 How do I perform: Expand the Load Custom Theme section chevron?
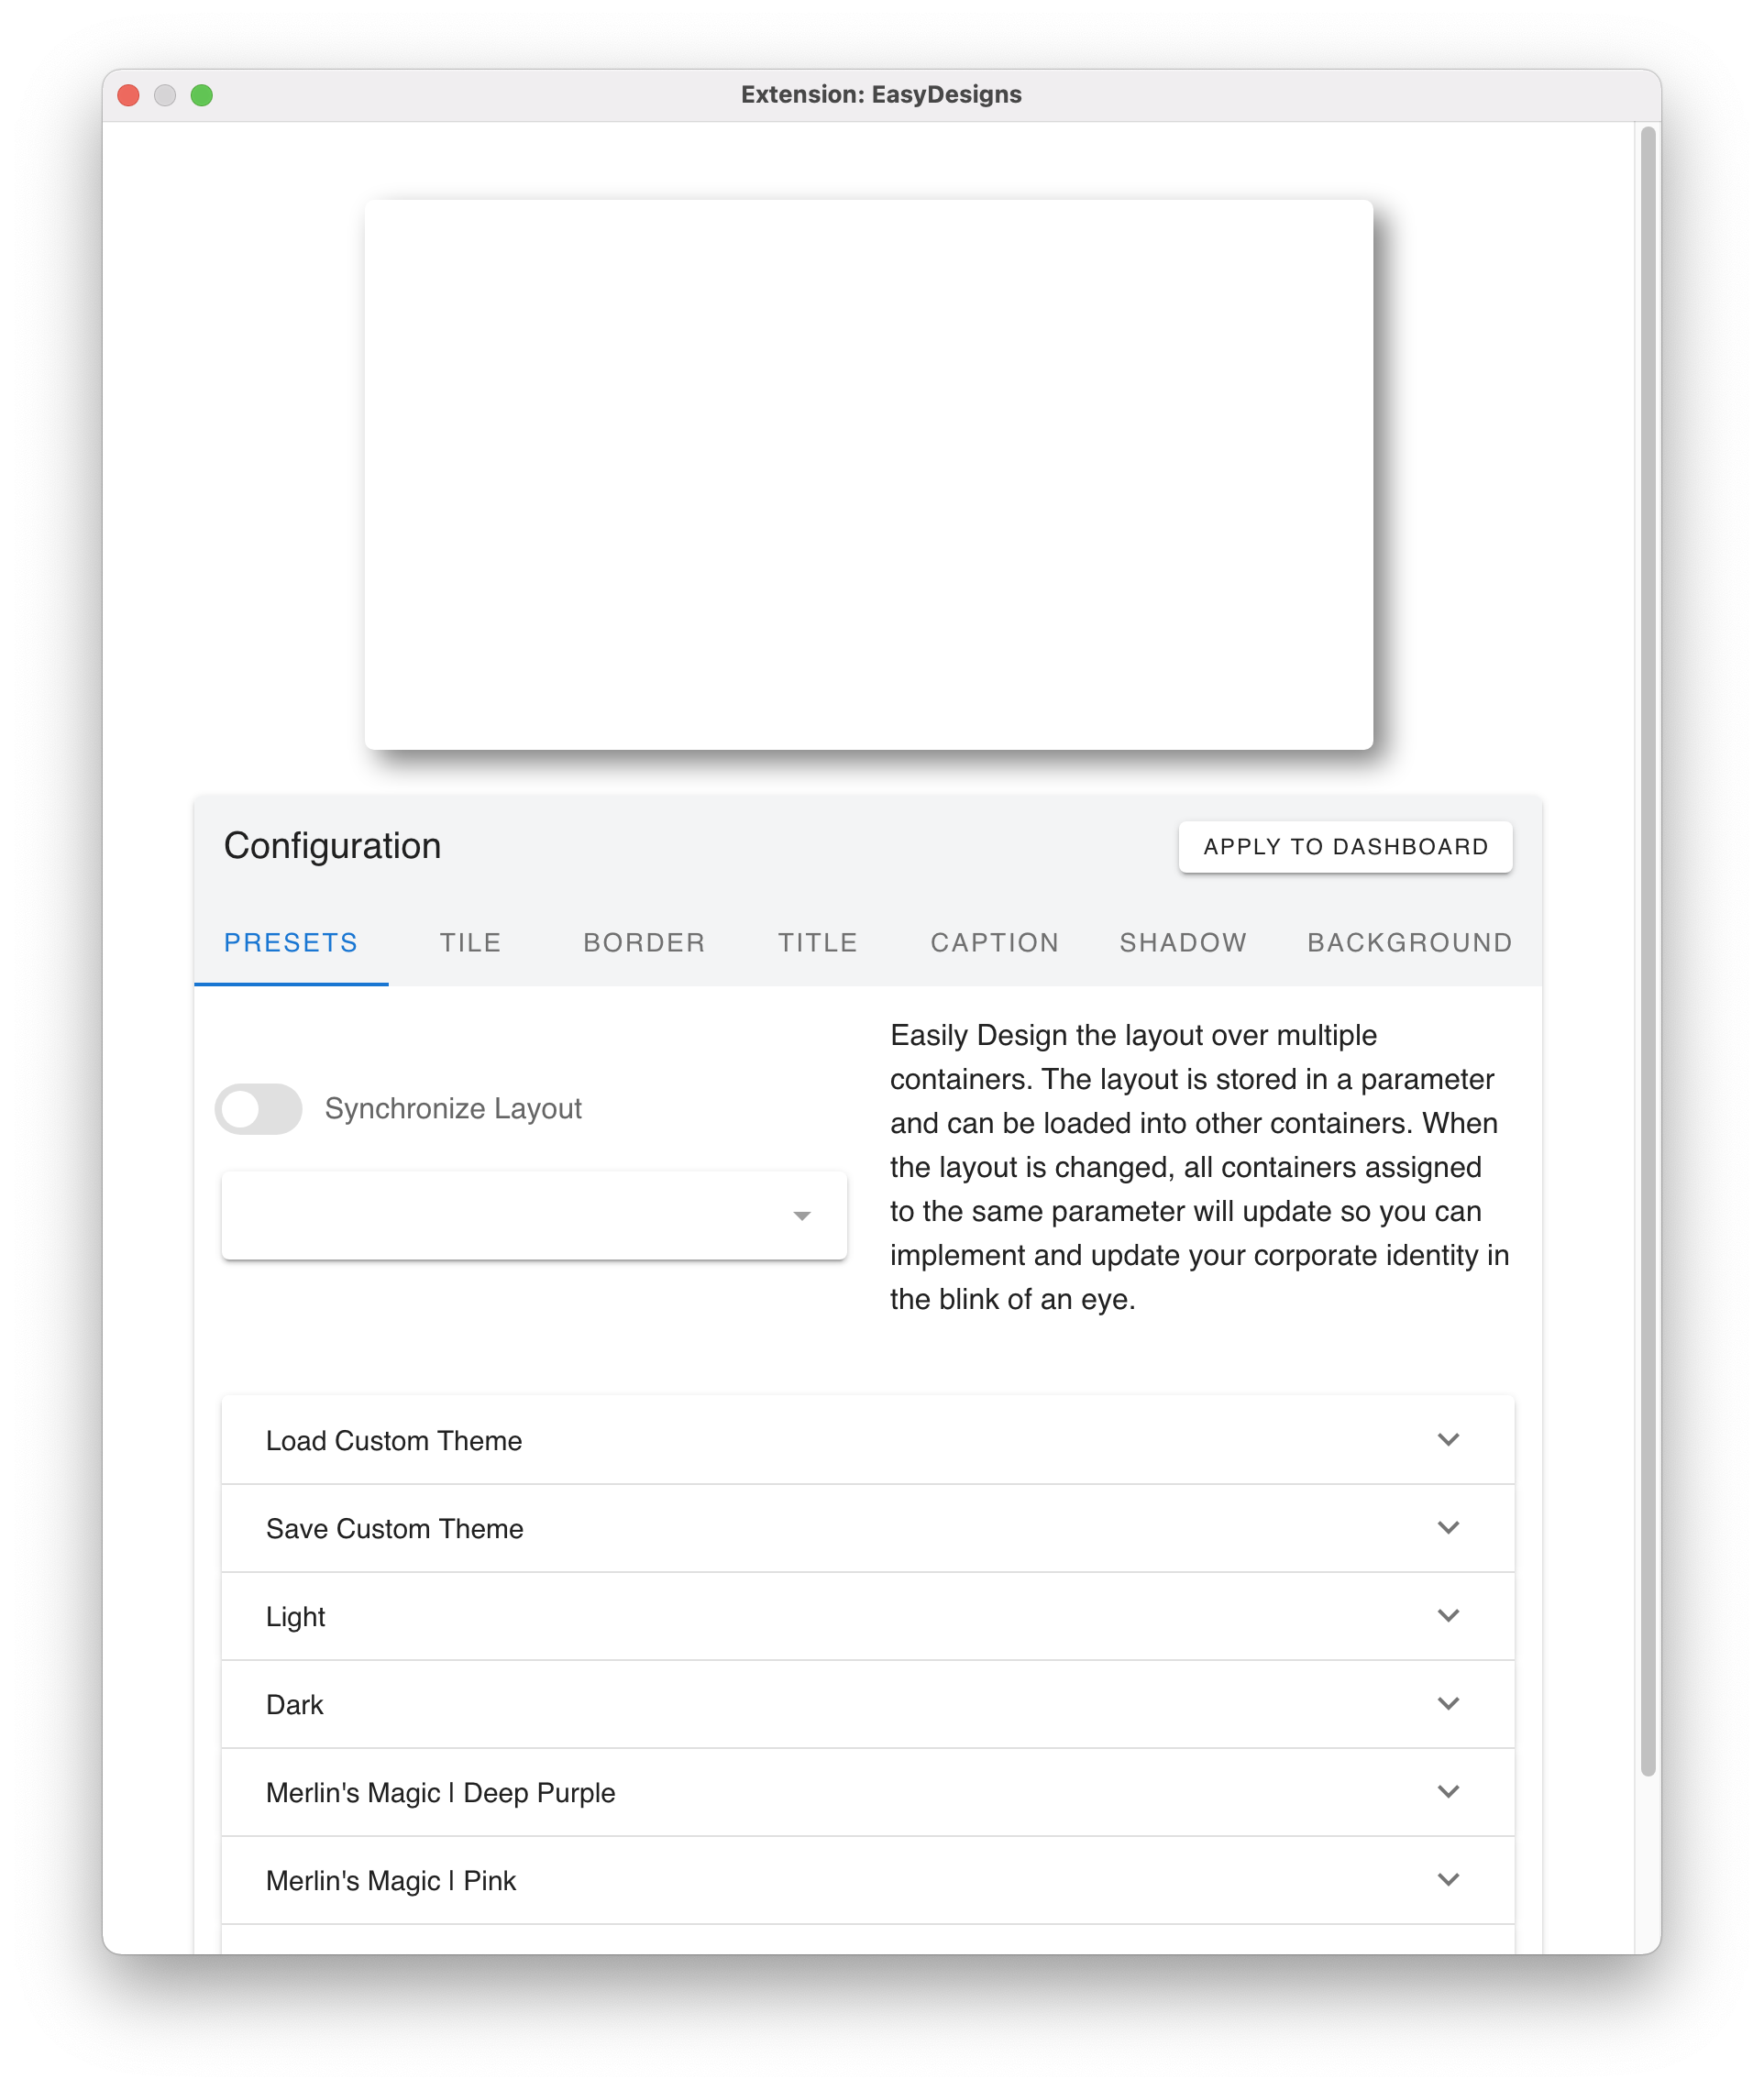point(1448,1440)
